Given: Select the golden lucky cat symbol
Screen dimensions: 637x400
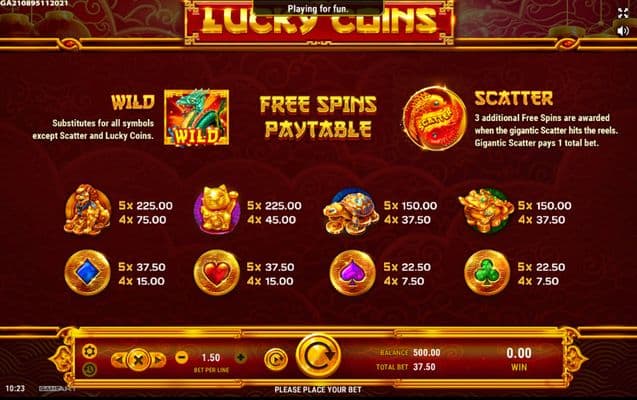Looking at the screenshot, I should [x=216, y=210].
